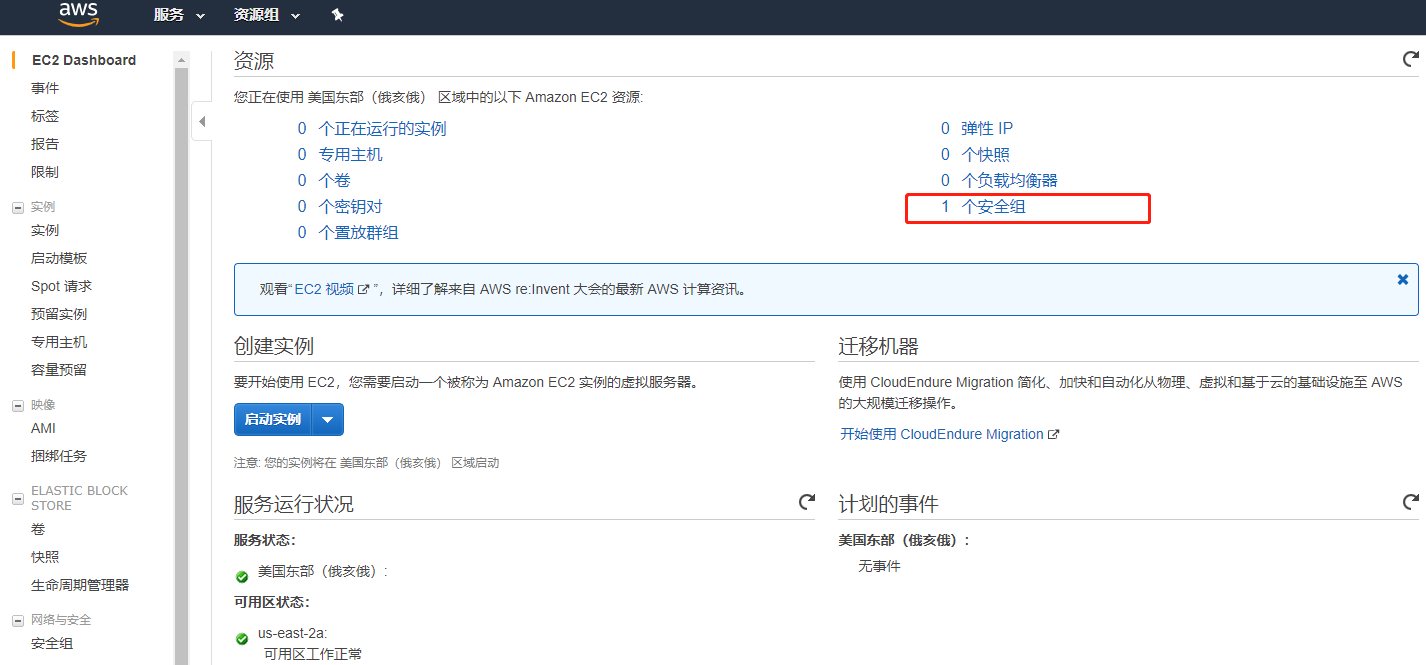
Task: Collapse the 实例 section in the sidebar
Action: click(17, 207)
